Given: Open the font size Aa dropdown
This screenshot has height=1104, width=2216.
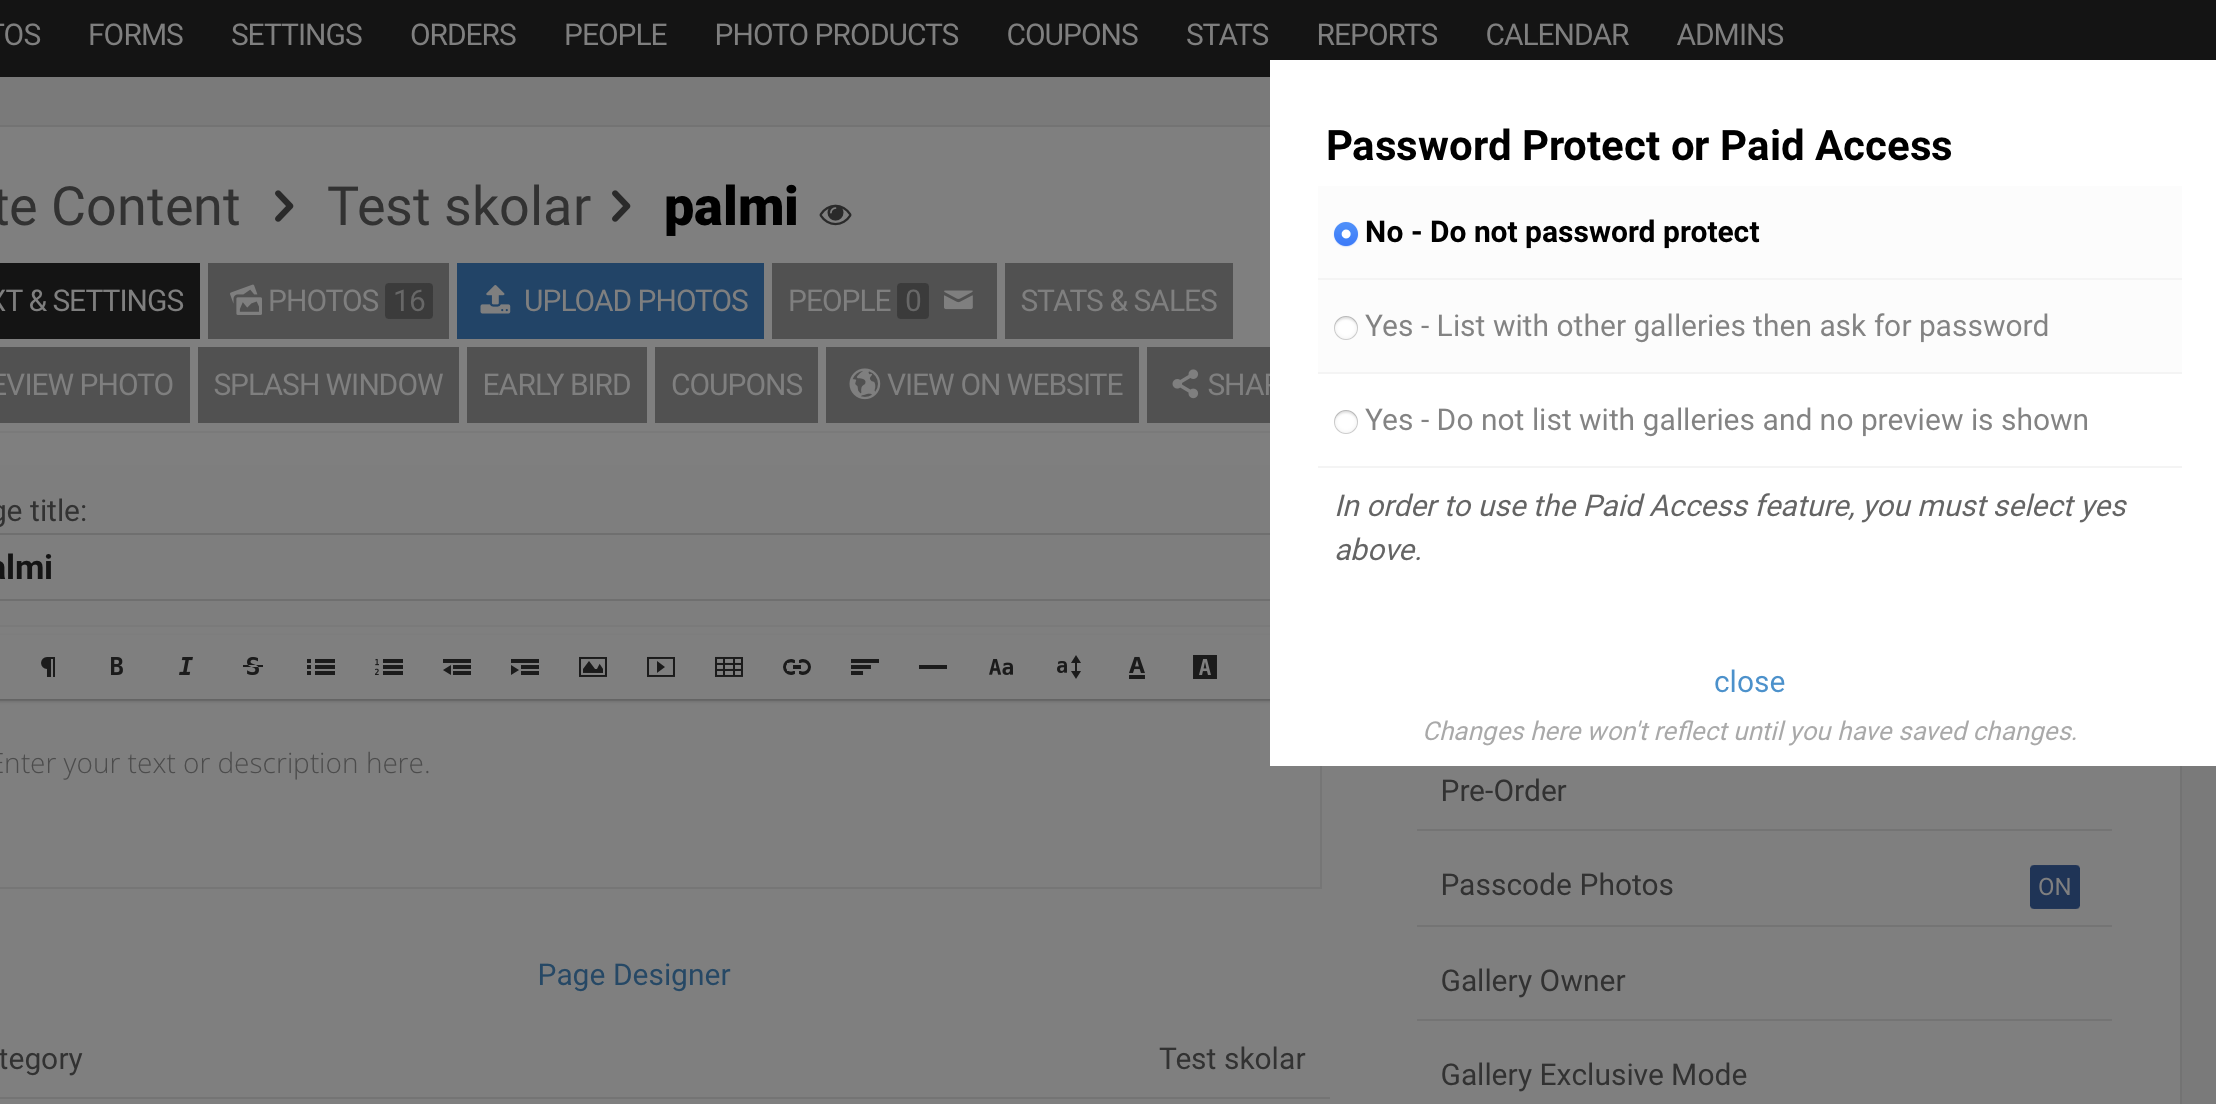Looking at the screenshot, I should click(1001, 667).
